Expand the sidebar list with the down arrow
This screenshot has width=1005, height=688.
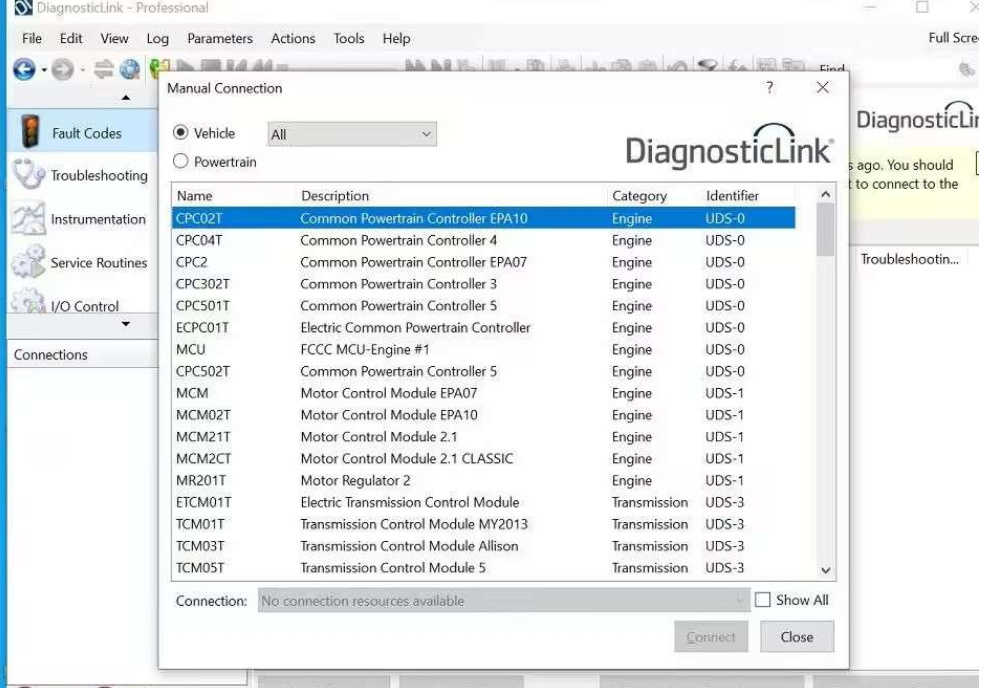(x=125, y=324)
